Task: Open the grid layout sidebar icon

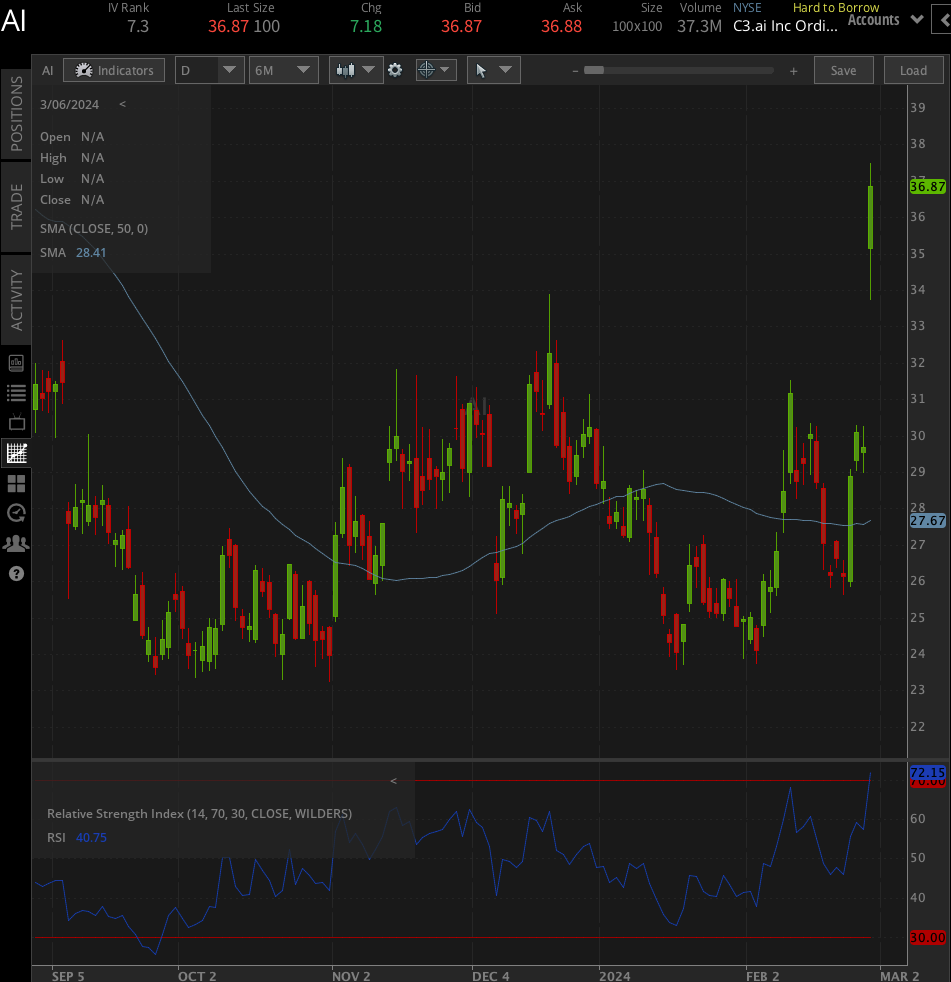Action: click(x=16, y=483)
